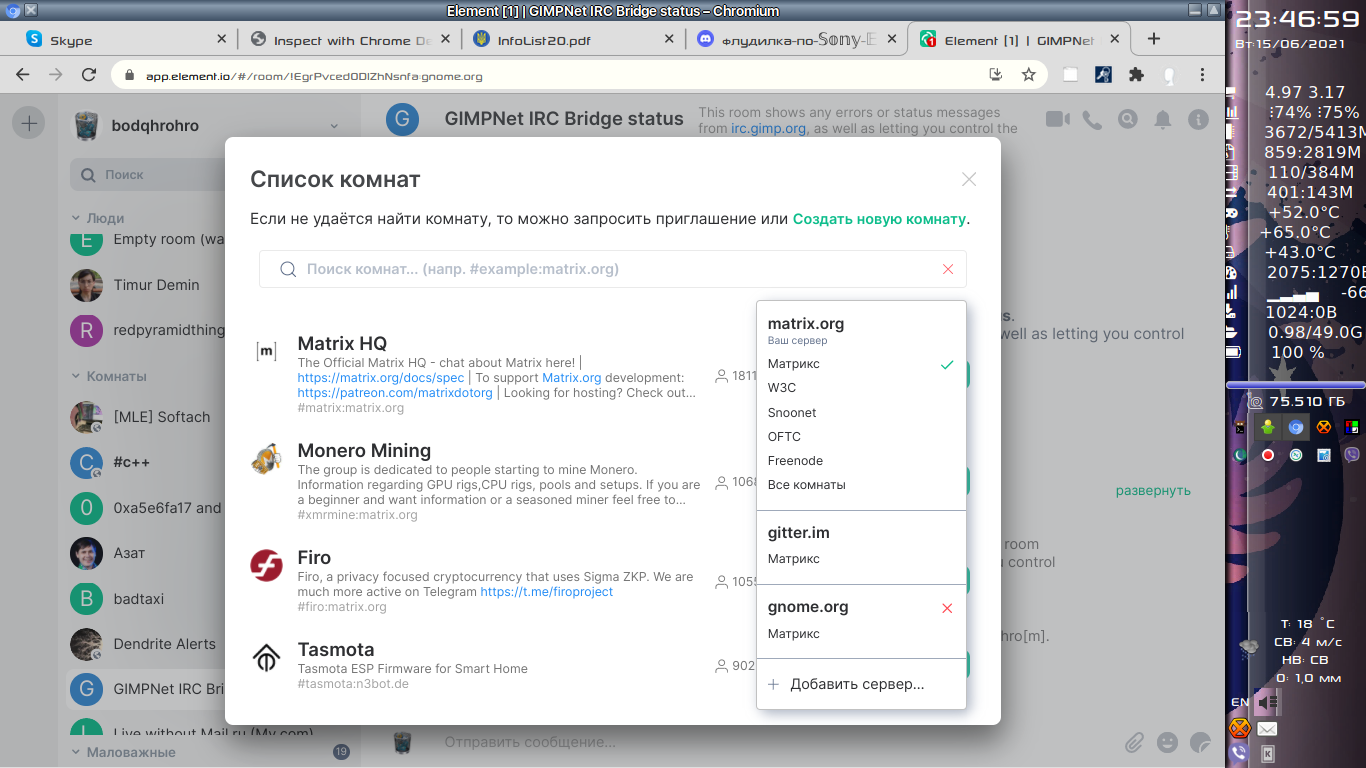Click the развернуть link
The height and width of the screenshot is (768, 1366).
(x=1153, y=491)
